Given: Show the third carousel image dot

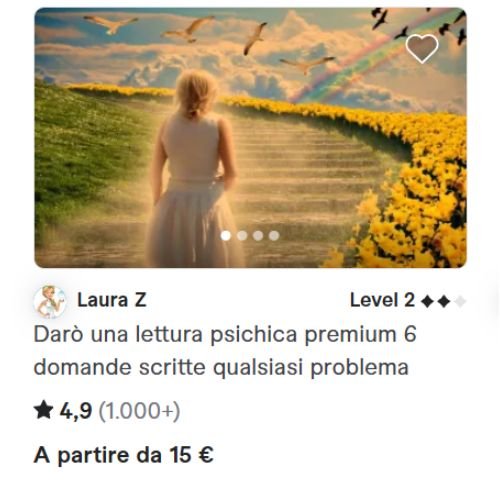Looking at the screenshot, I should click(258, 236).
